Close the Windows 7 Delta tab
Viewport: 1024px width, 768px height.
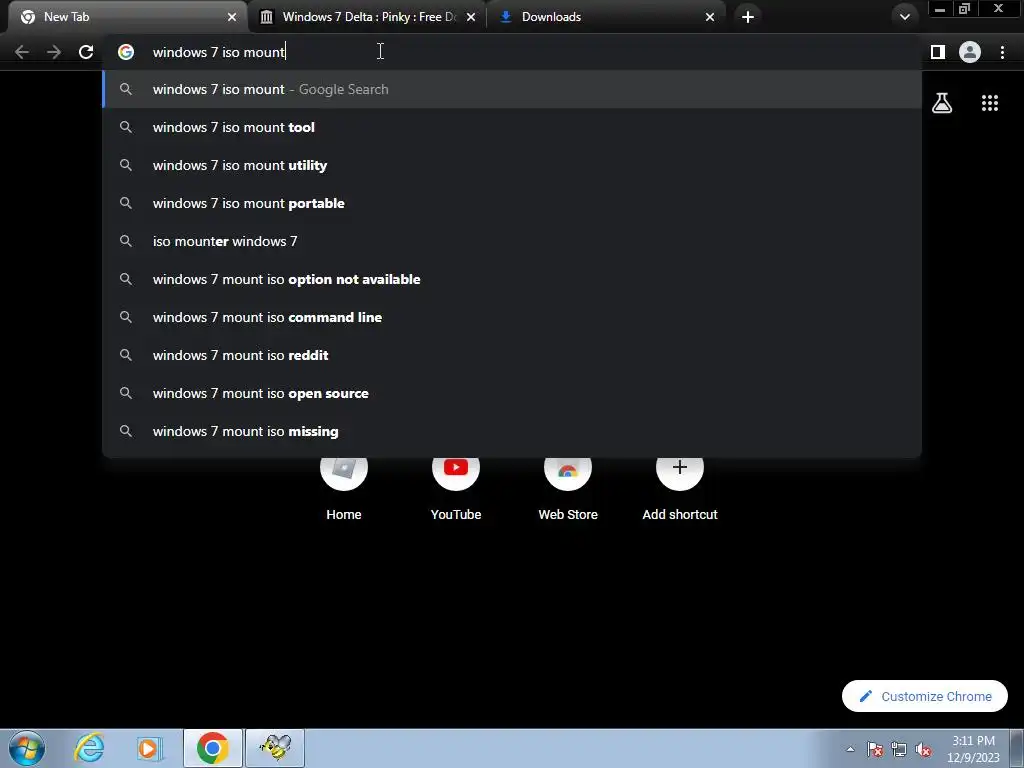point(471,17)
